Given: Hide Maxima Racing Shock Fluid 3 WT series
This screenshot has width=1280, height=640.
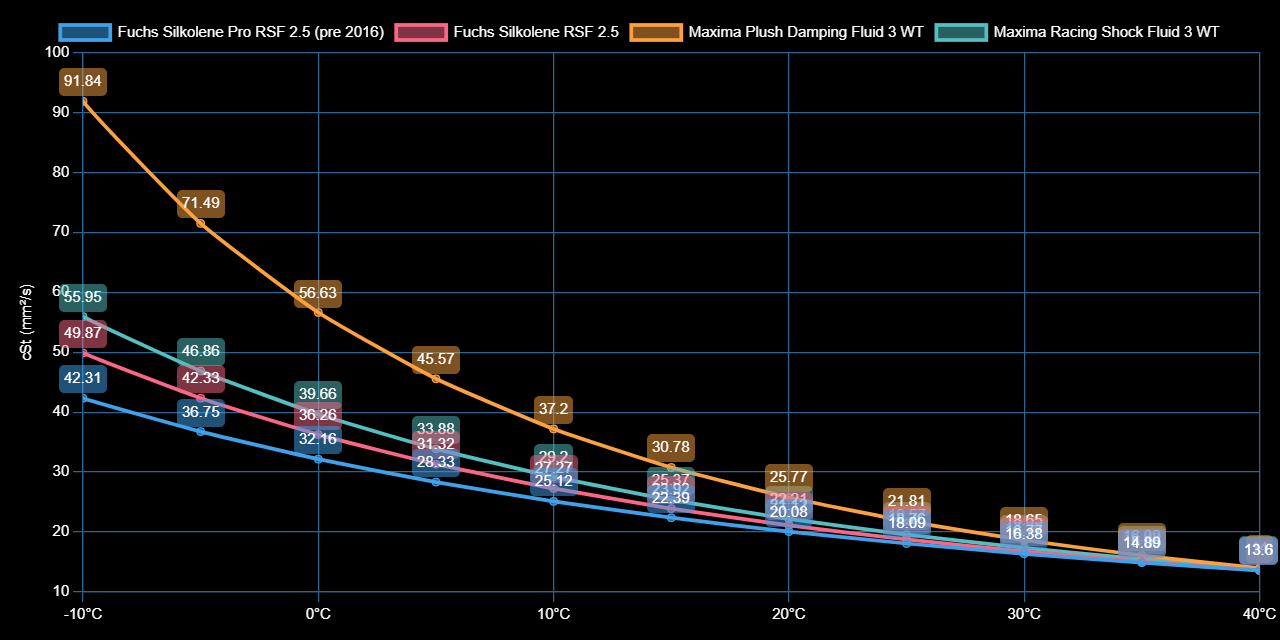Looking at the screenshot, I should (x=1105, y=32).
